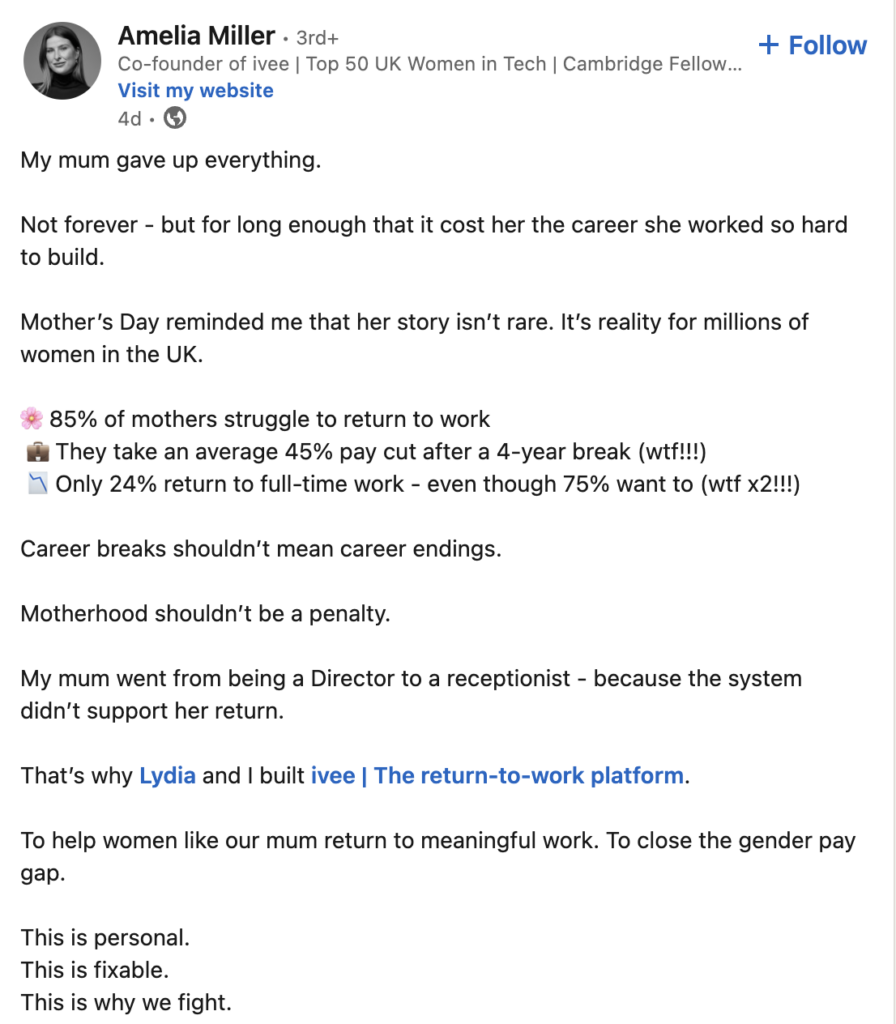This screenshot has height=1024, width=896.
Task: Follow Amelia Miller
Action: (x=827, y=45)
